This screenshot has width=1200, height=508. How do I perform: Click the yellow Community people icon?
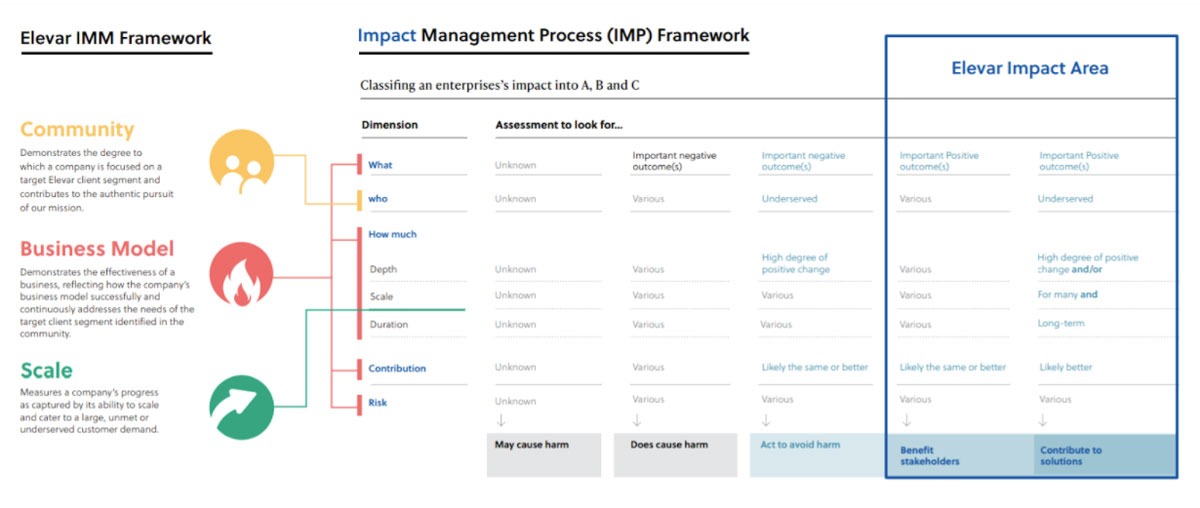pyautogui.click(x=241, y=163)
